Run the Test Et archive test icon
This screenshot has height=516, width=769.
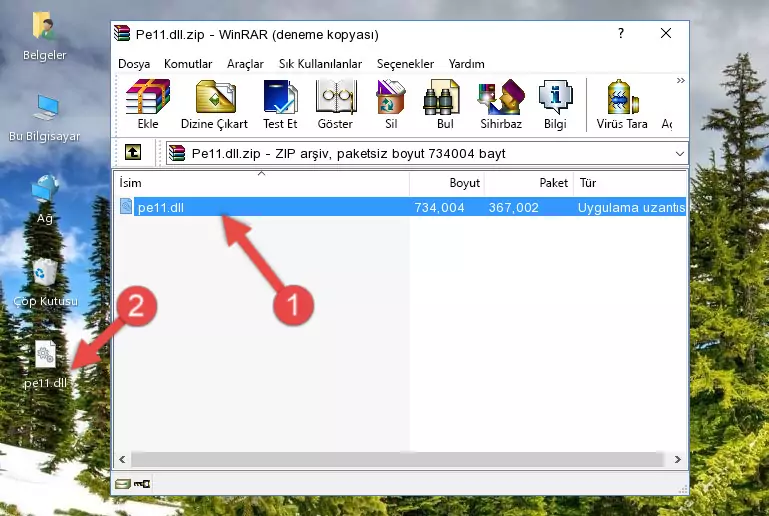pos(280,104)
